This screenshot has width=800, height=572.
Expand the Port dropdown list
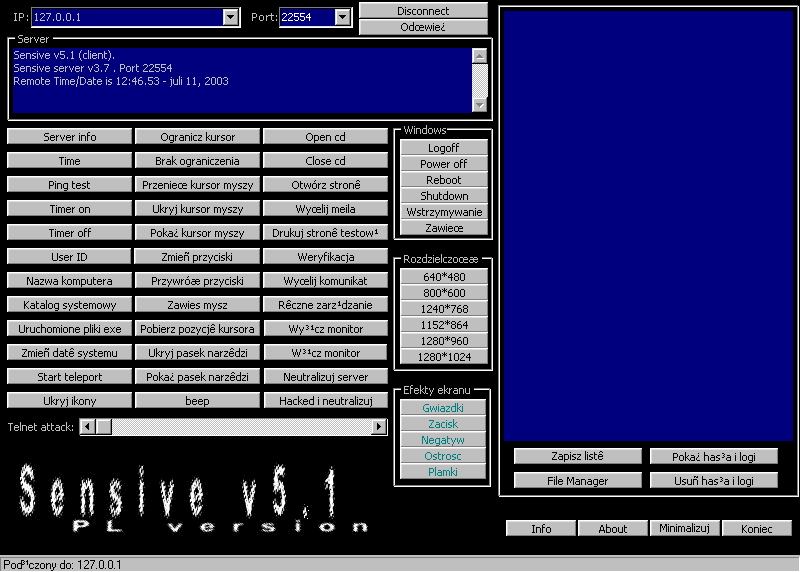pyautogui.click(x=343, y=17)
